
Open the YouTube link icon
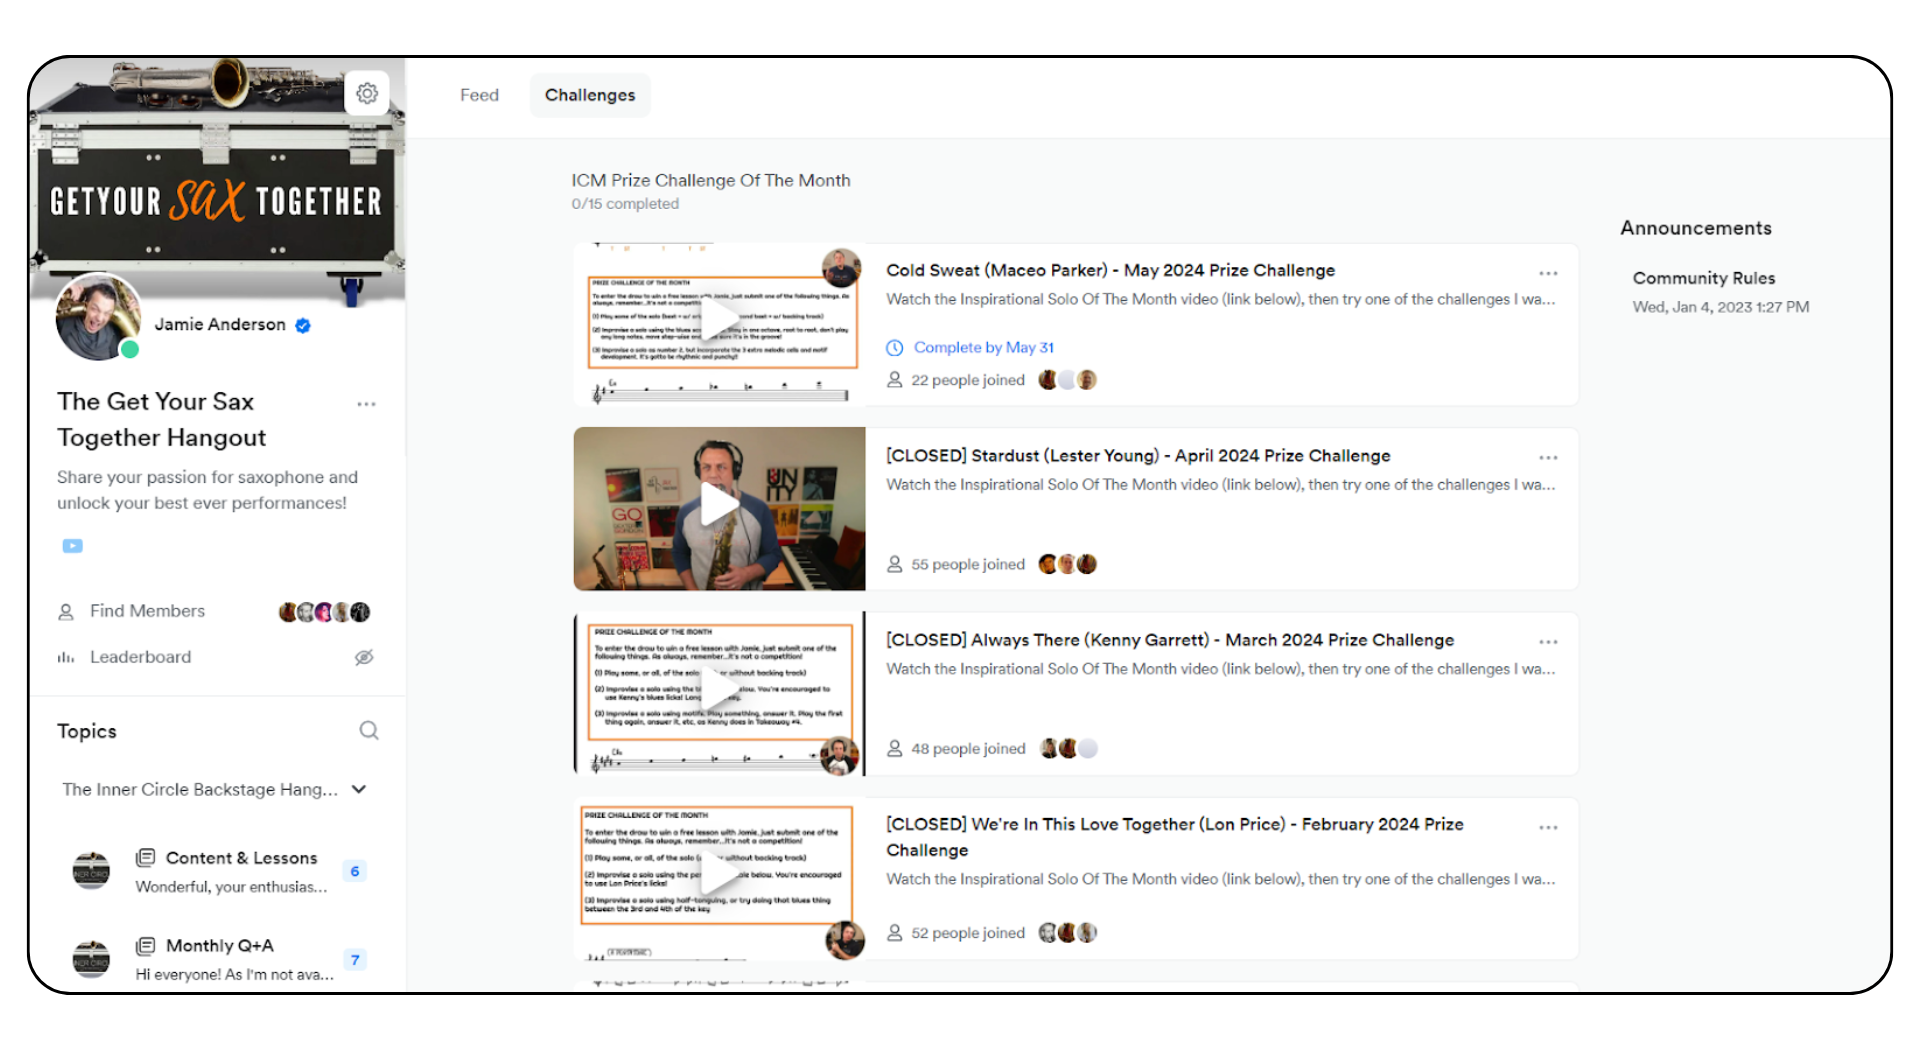pos(73,546)
